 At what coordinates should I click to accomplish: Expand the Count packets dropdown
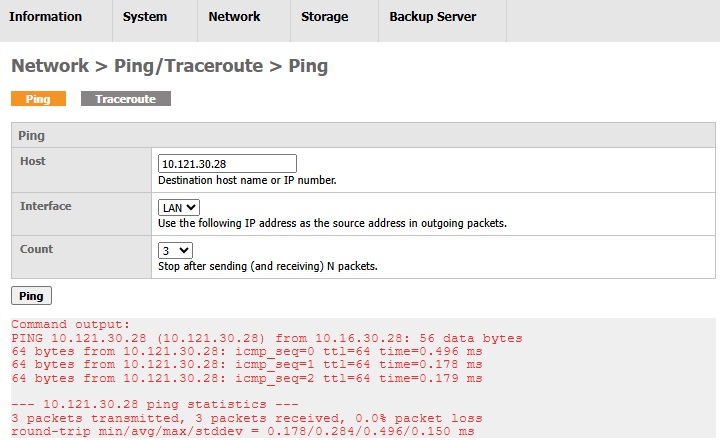click(x=175, y=250)
